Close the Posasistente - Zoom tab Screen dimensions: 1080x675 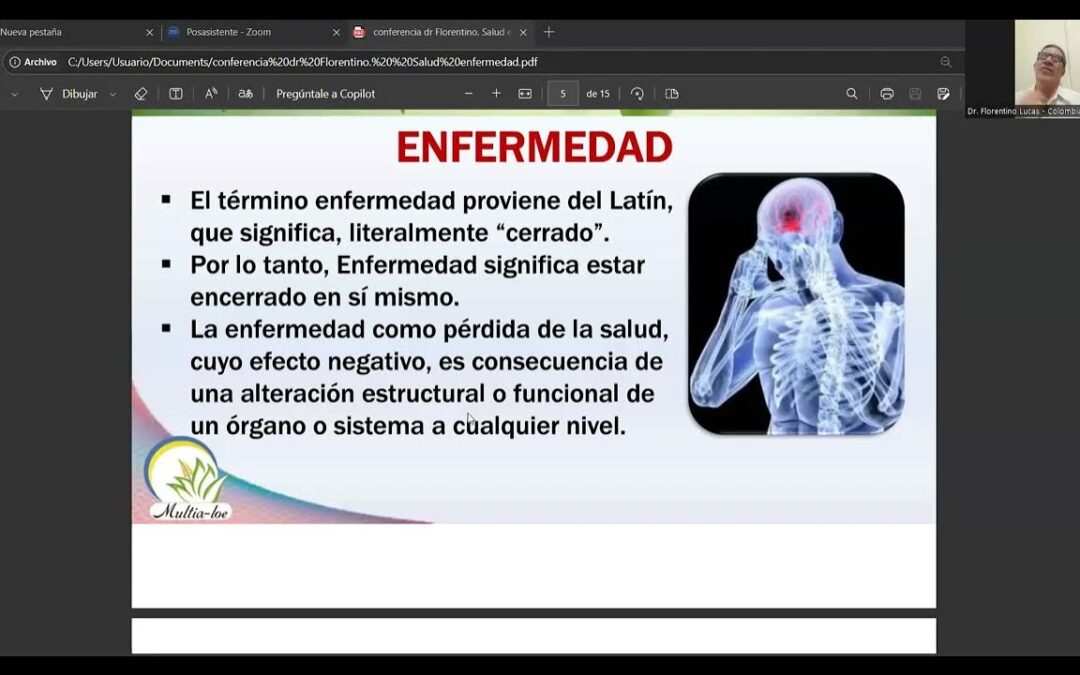coord(336,32)
